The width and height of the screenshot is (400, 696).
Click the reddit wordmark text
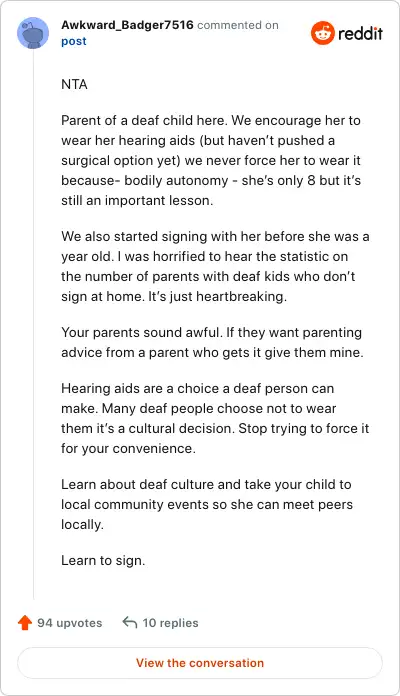tap(360, 33)
